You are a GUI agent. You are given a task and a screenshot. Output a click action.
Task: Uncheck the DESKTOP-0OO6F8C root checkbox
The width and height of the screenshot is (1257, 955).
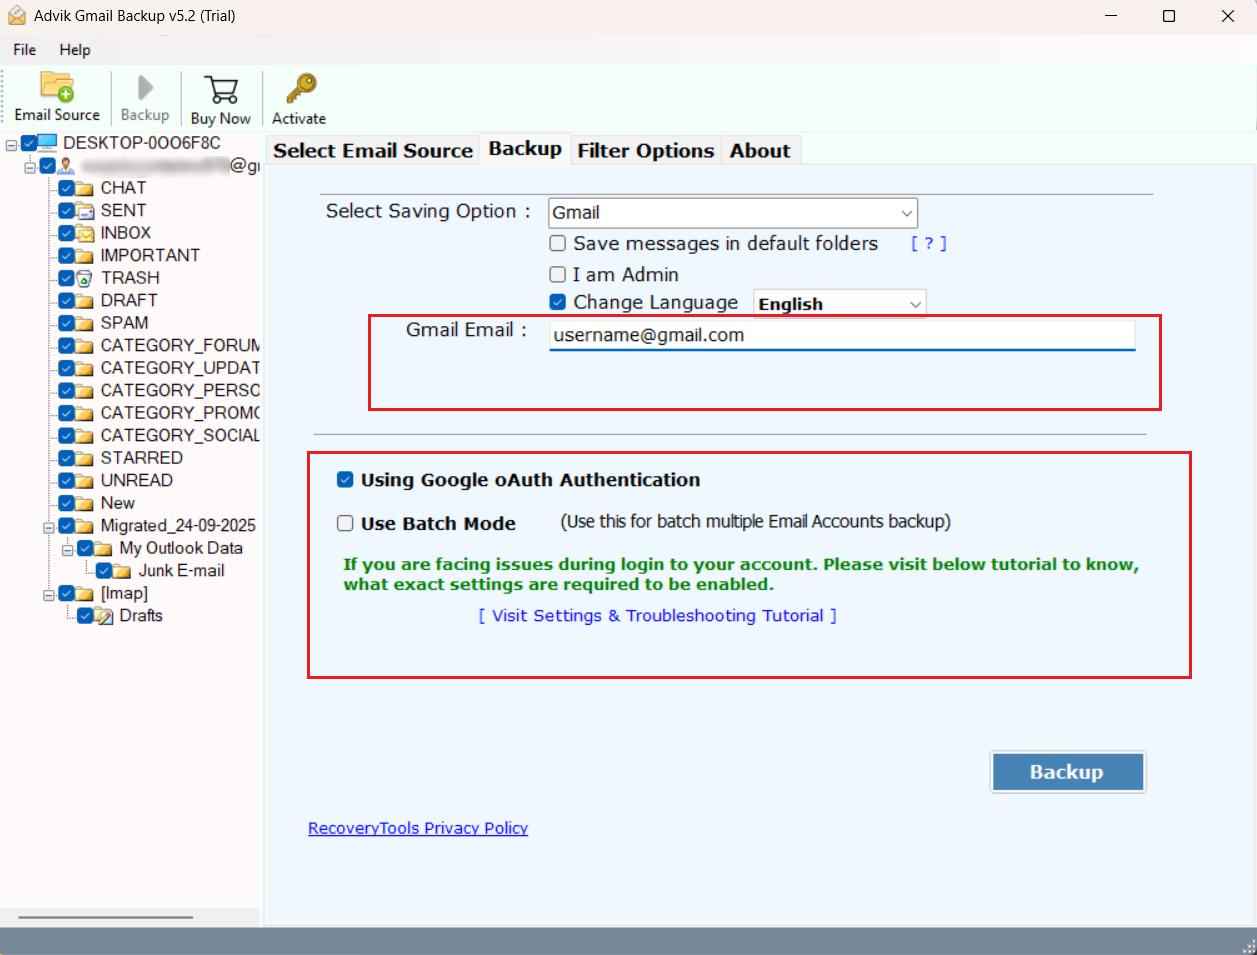point(29,143)
